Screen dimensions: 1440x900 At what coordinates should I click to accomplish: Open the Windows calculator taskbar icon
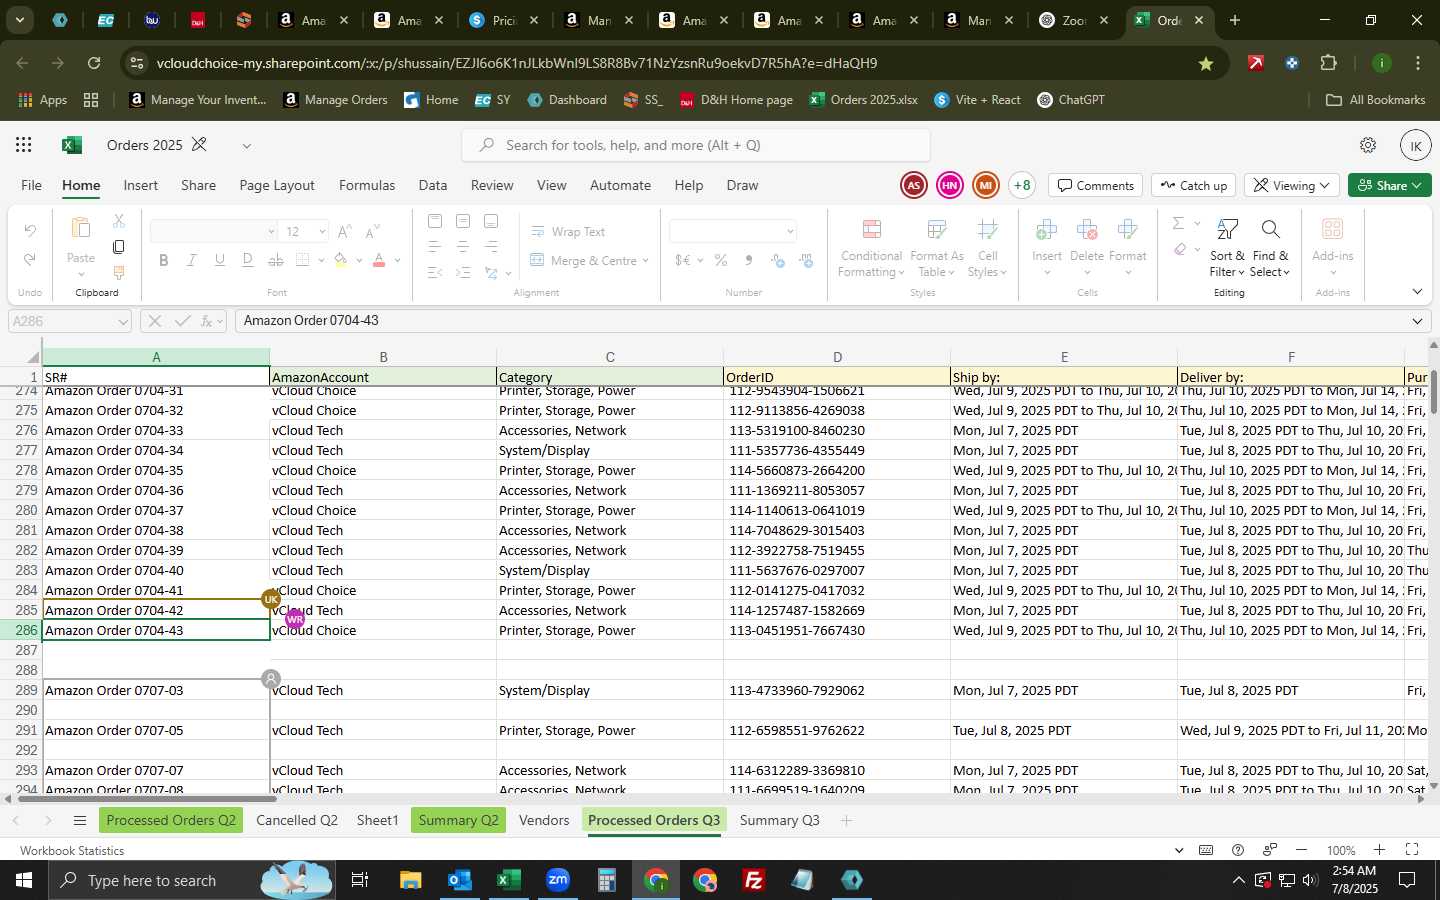[x=607, y=880]
